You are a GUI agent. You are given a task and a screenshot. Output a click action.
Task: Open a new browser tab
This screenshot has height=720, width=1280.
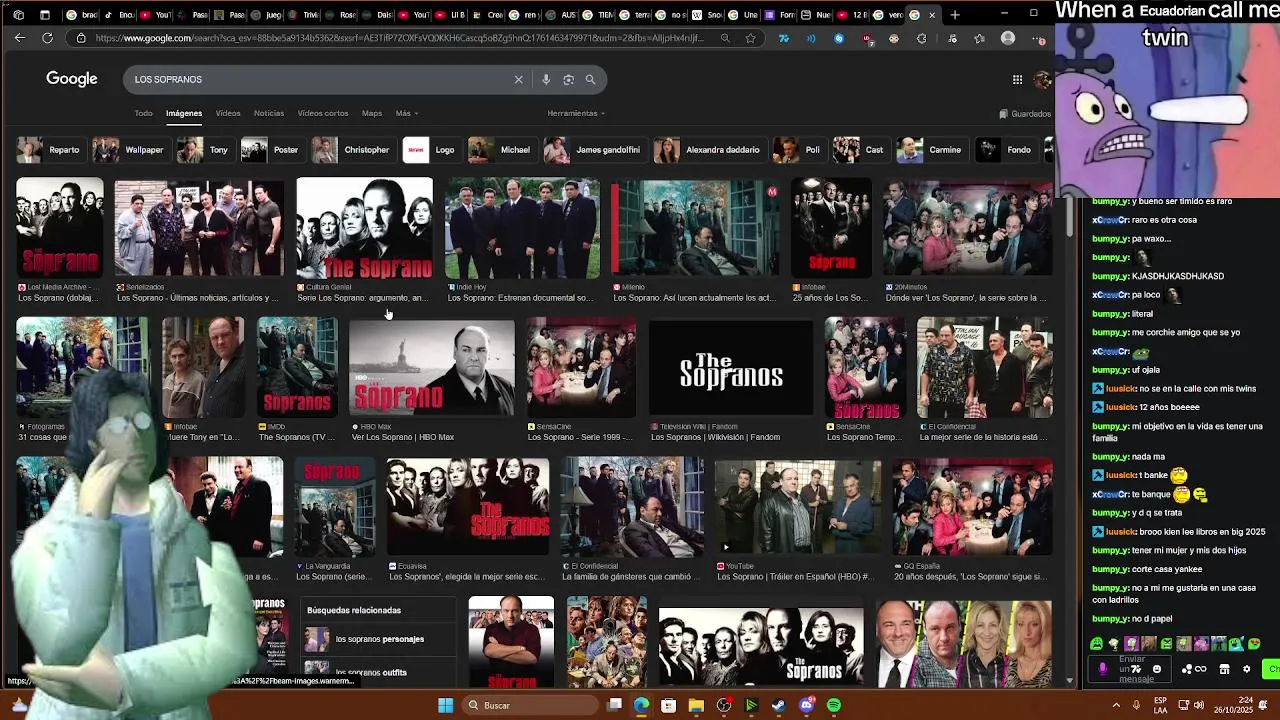[954, 15]
